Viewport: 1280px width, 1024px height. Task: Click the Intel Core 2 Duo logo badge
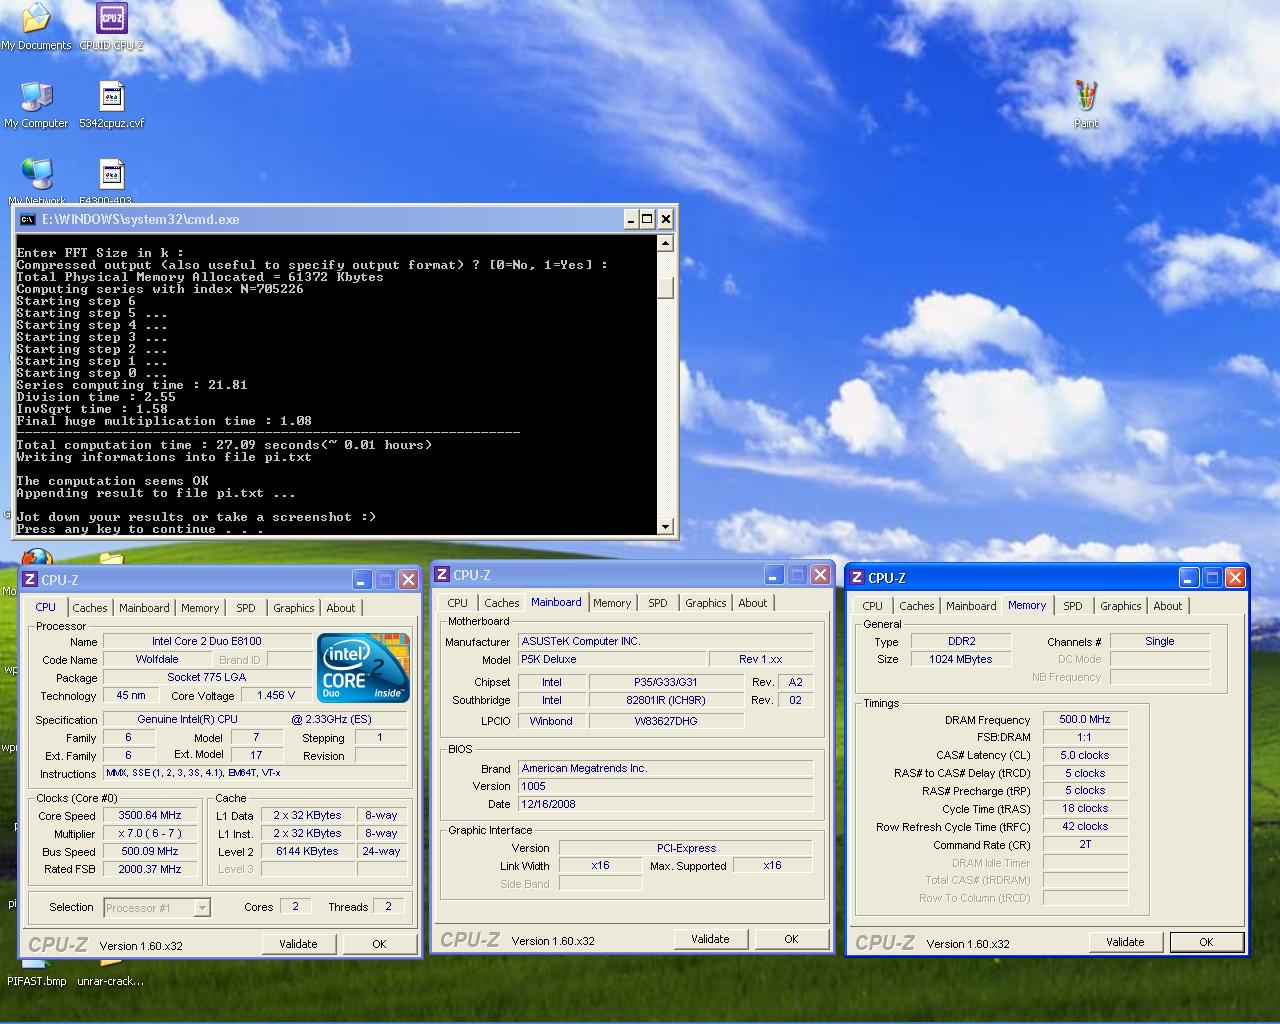pyautogui.click(x=363, y=666)
